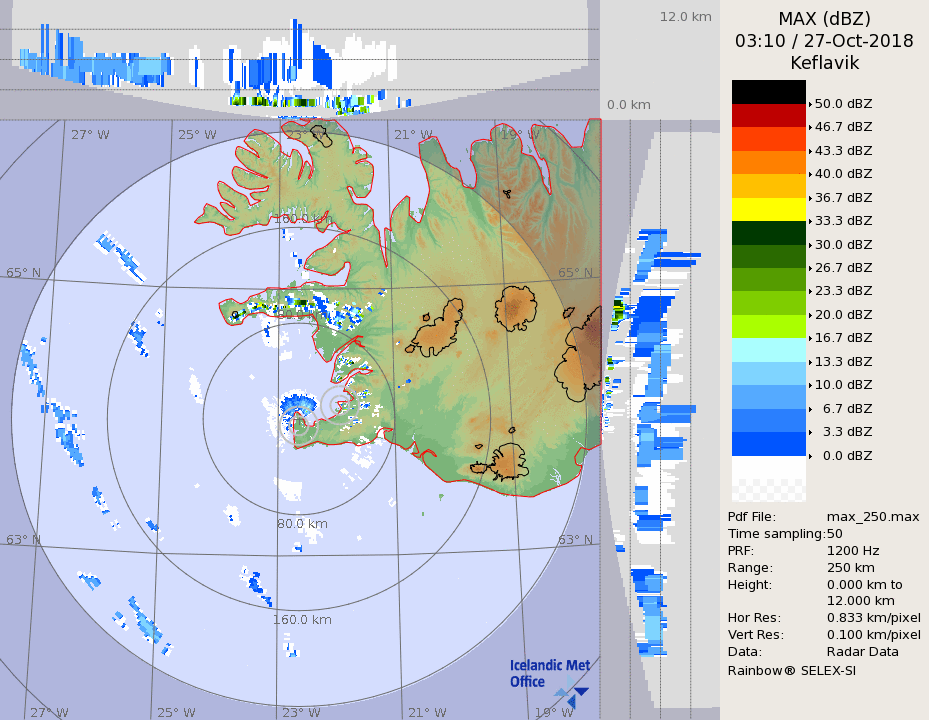Select the Keflavik station name
Viewport: 929px width, 720px height.
[824, 63]
